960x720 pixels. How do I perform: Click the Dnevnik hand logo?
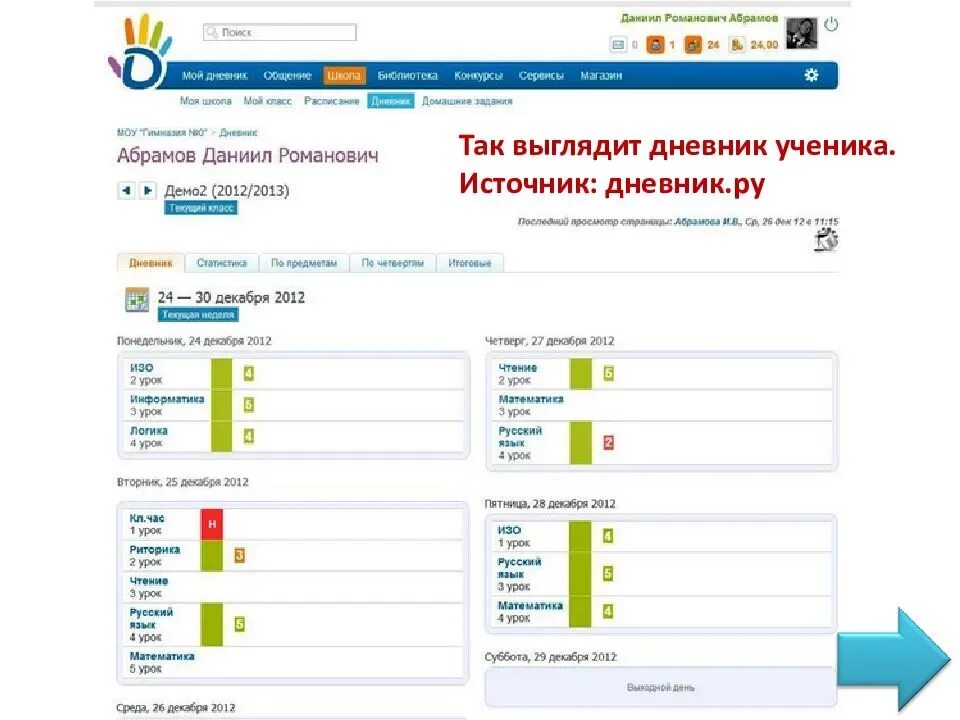click(140, 51)
